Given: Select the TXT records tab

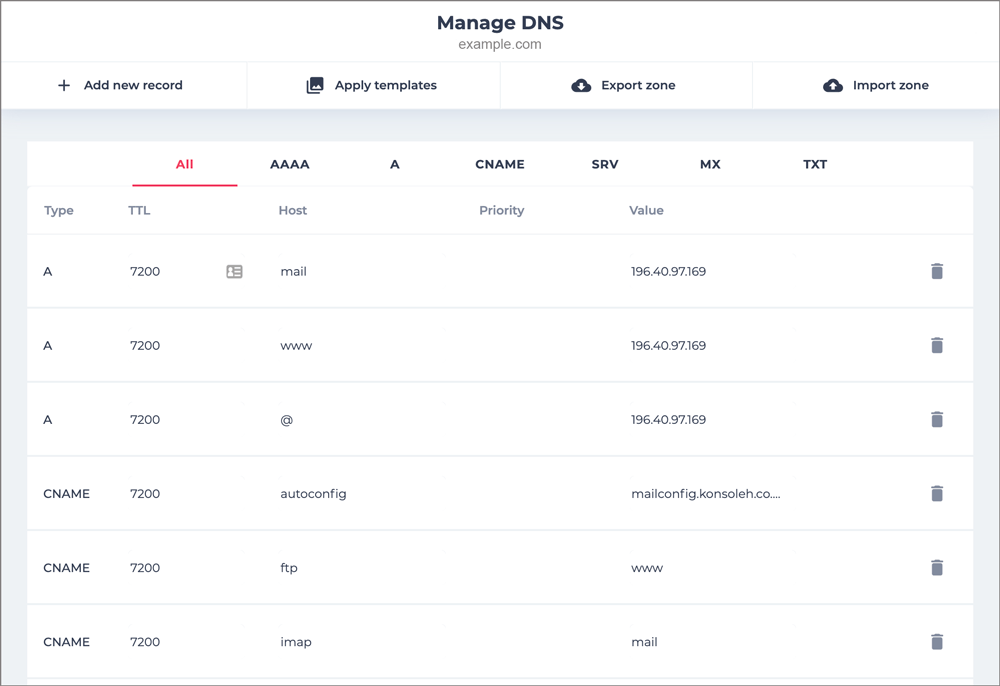Looking at the screenshot, I should [815, 164].
